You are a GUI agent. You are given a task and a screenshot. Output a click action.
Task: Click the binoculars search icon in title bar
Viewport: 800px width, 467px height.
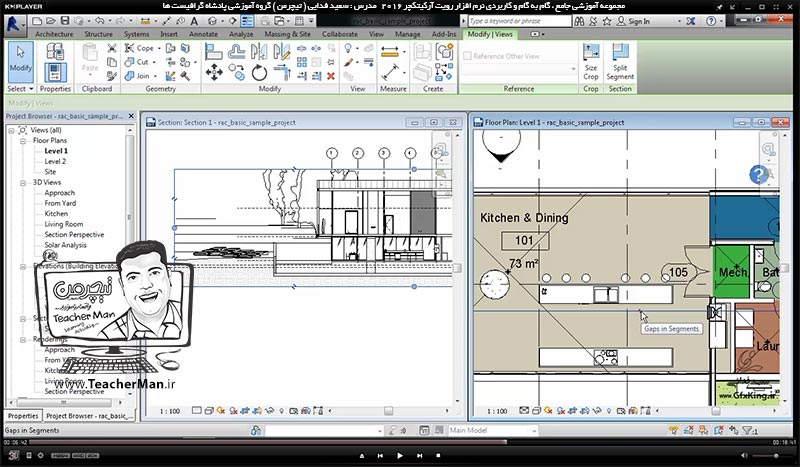point(579,21)
